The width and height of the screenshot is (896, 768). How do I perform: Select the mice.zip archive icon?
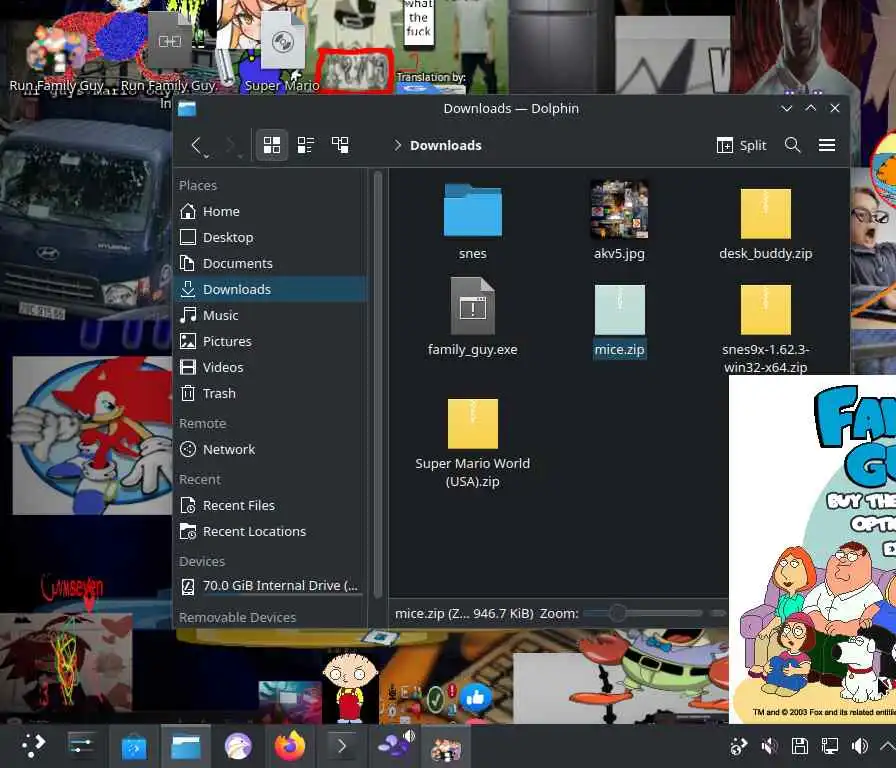pyautogui.click(x=619, y=309)
